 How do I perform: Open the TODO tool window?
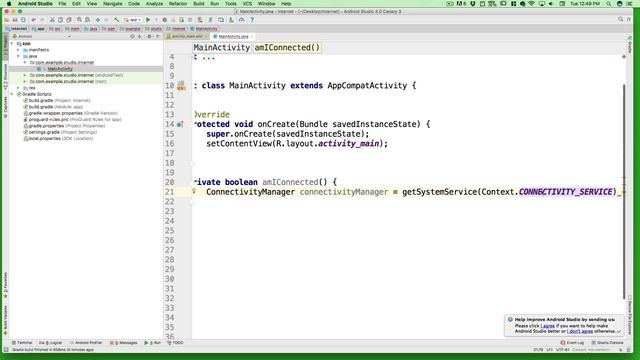click(176, 343)
